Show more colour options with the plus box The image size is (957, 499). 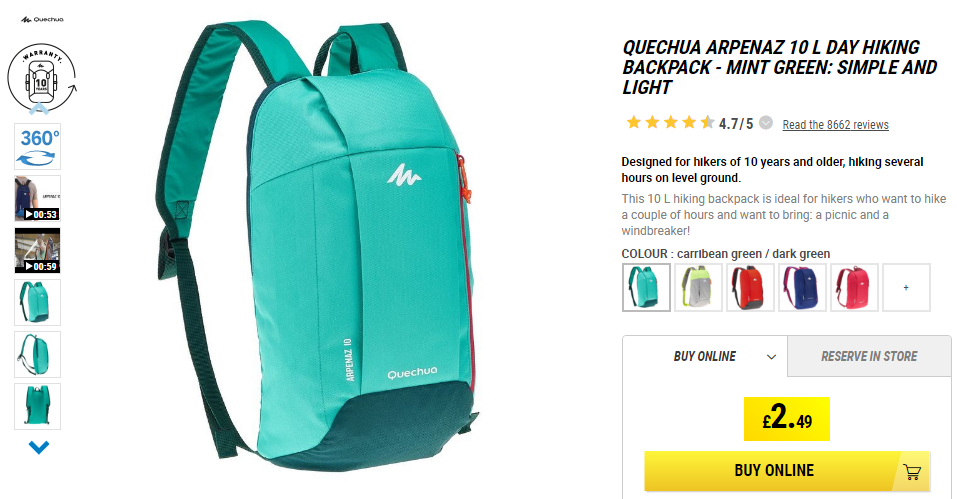pyautogui.click(x=906, y=287)
